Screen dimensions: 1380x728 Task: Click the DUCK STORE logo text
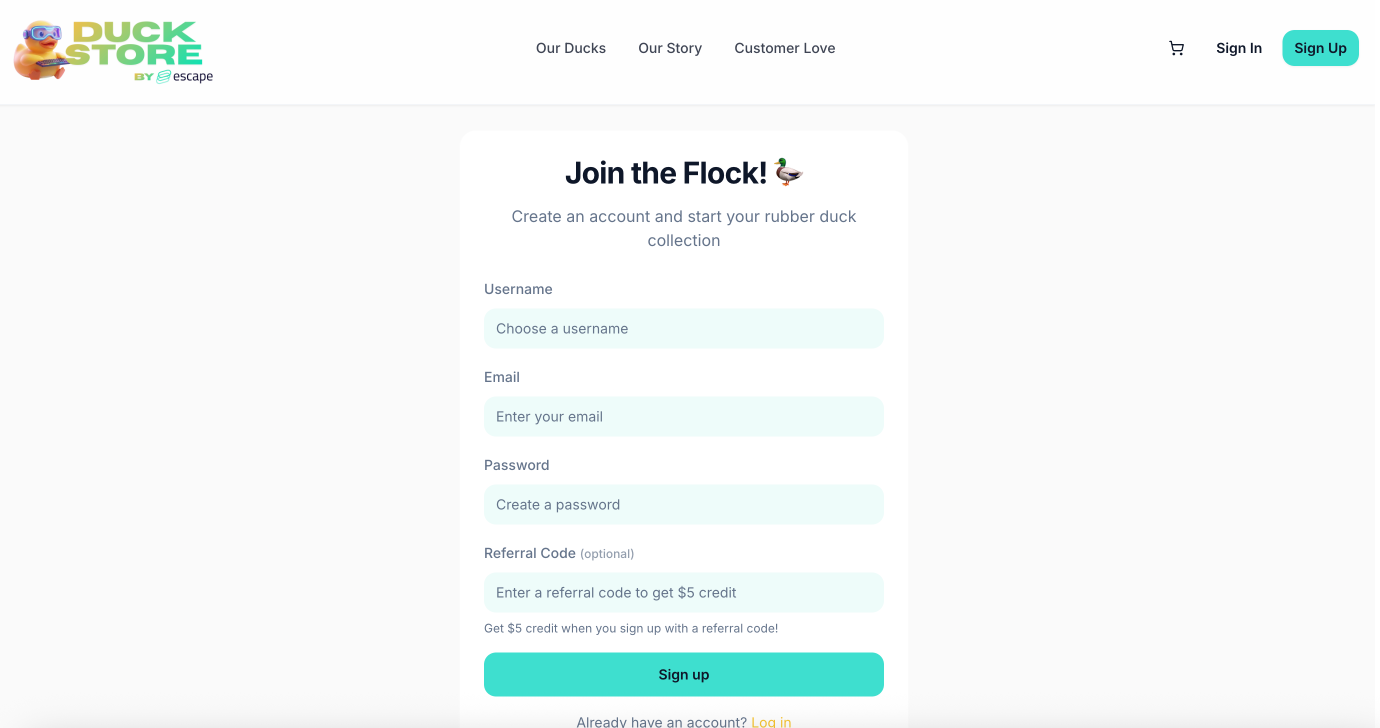(x=136, y=44)
